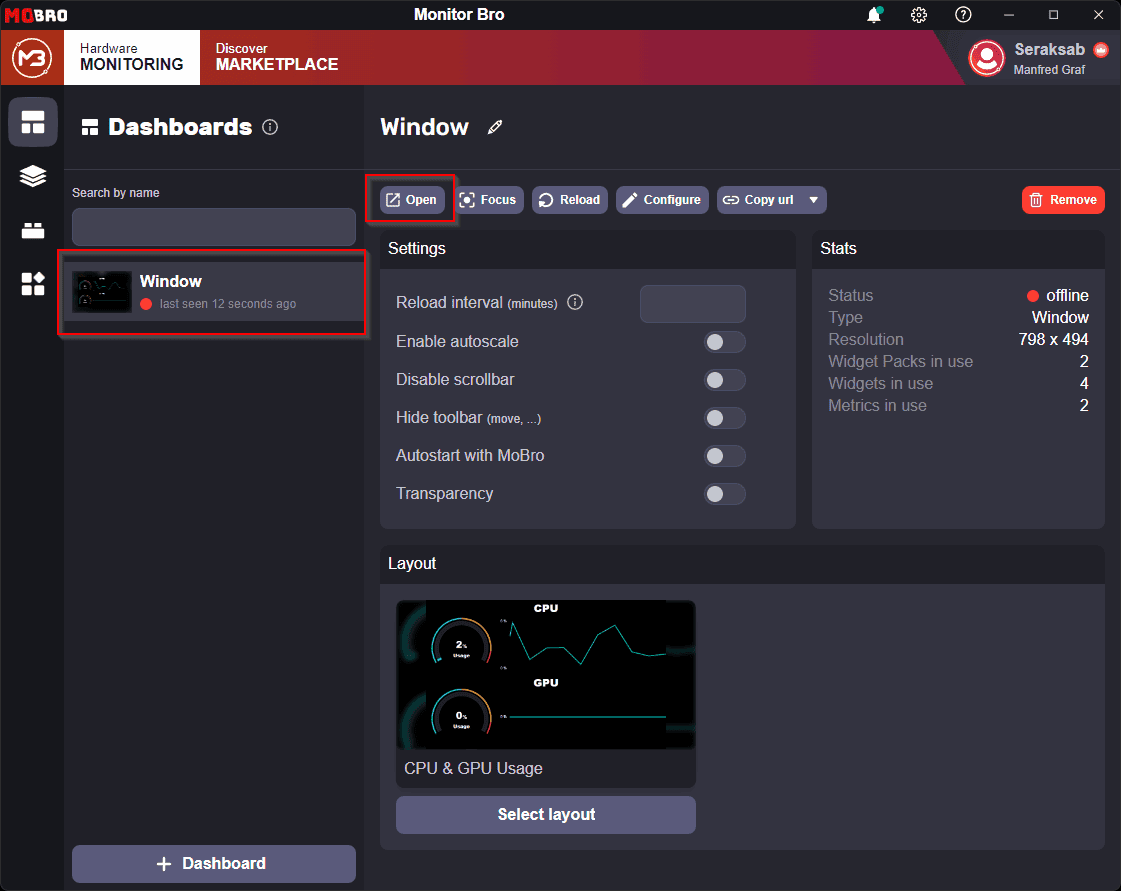Click the Seraksab user avatar
1121x891 pixels.
click(x=987, y=58)
